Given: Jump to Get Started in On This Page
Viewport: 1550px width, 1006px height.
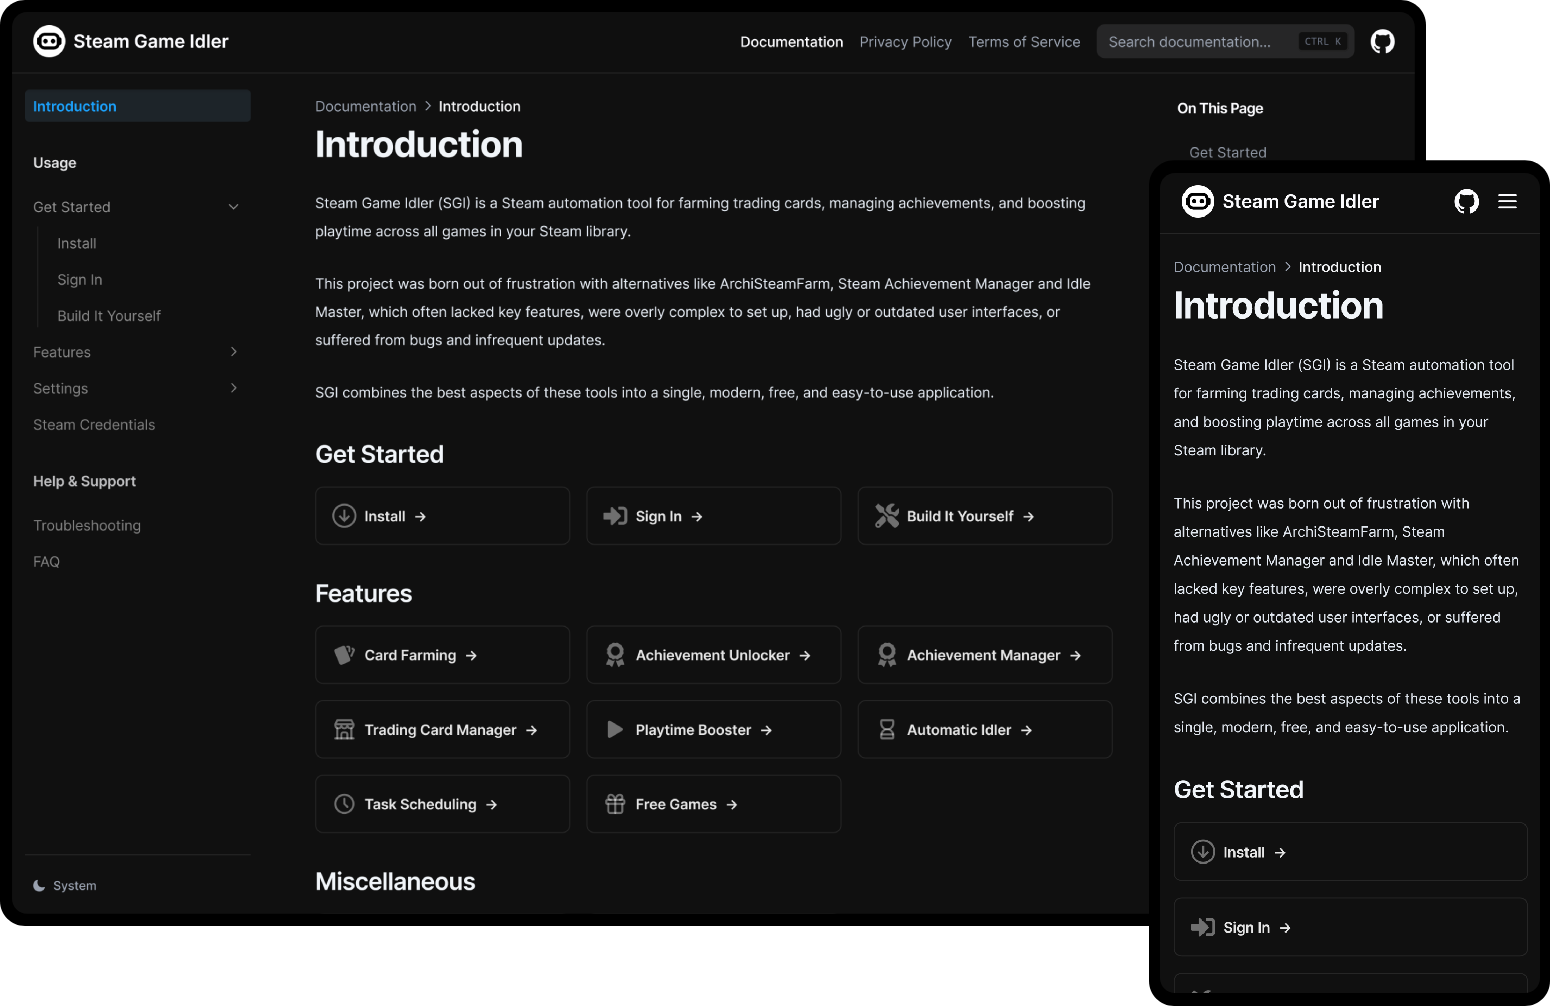Looking at the screenshot, I should (x=1228, y=152).
